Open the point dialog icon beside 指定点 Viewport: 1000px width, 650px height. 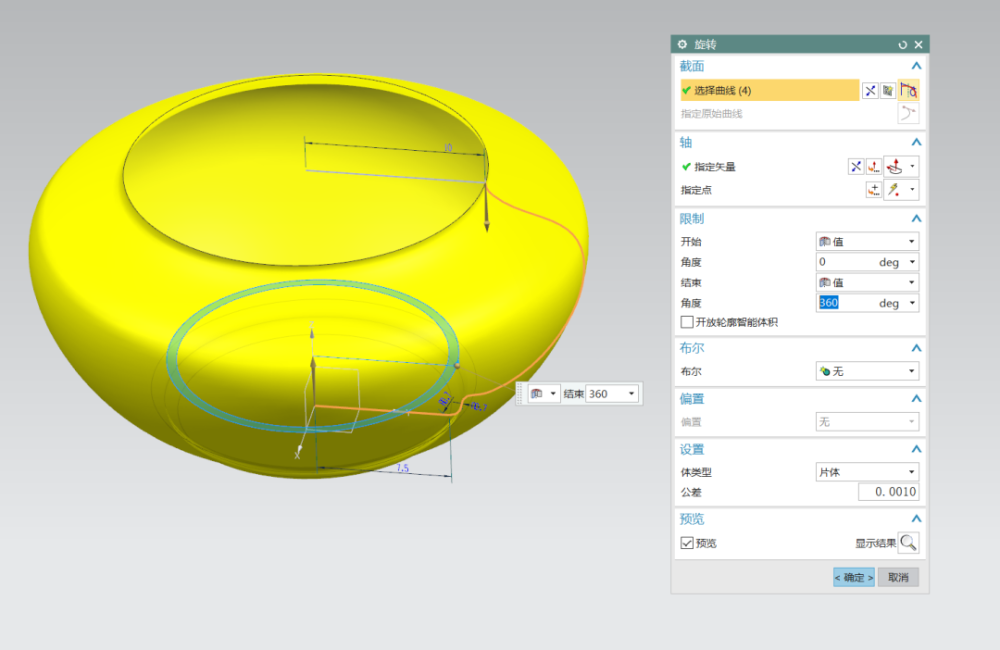pos(874,189)
